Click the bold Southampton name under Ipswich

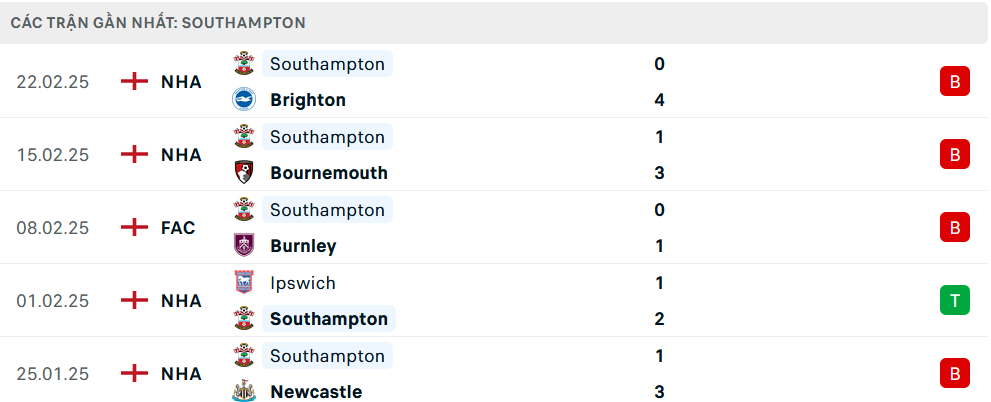329,319
